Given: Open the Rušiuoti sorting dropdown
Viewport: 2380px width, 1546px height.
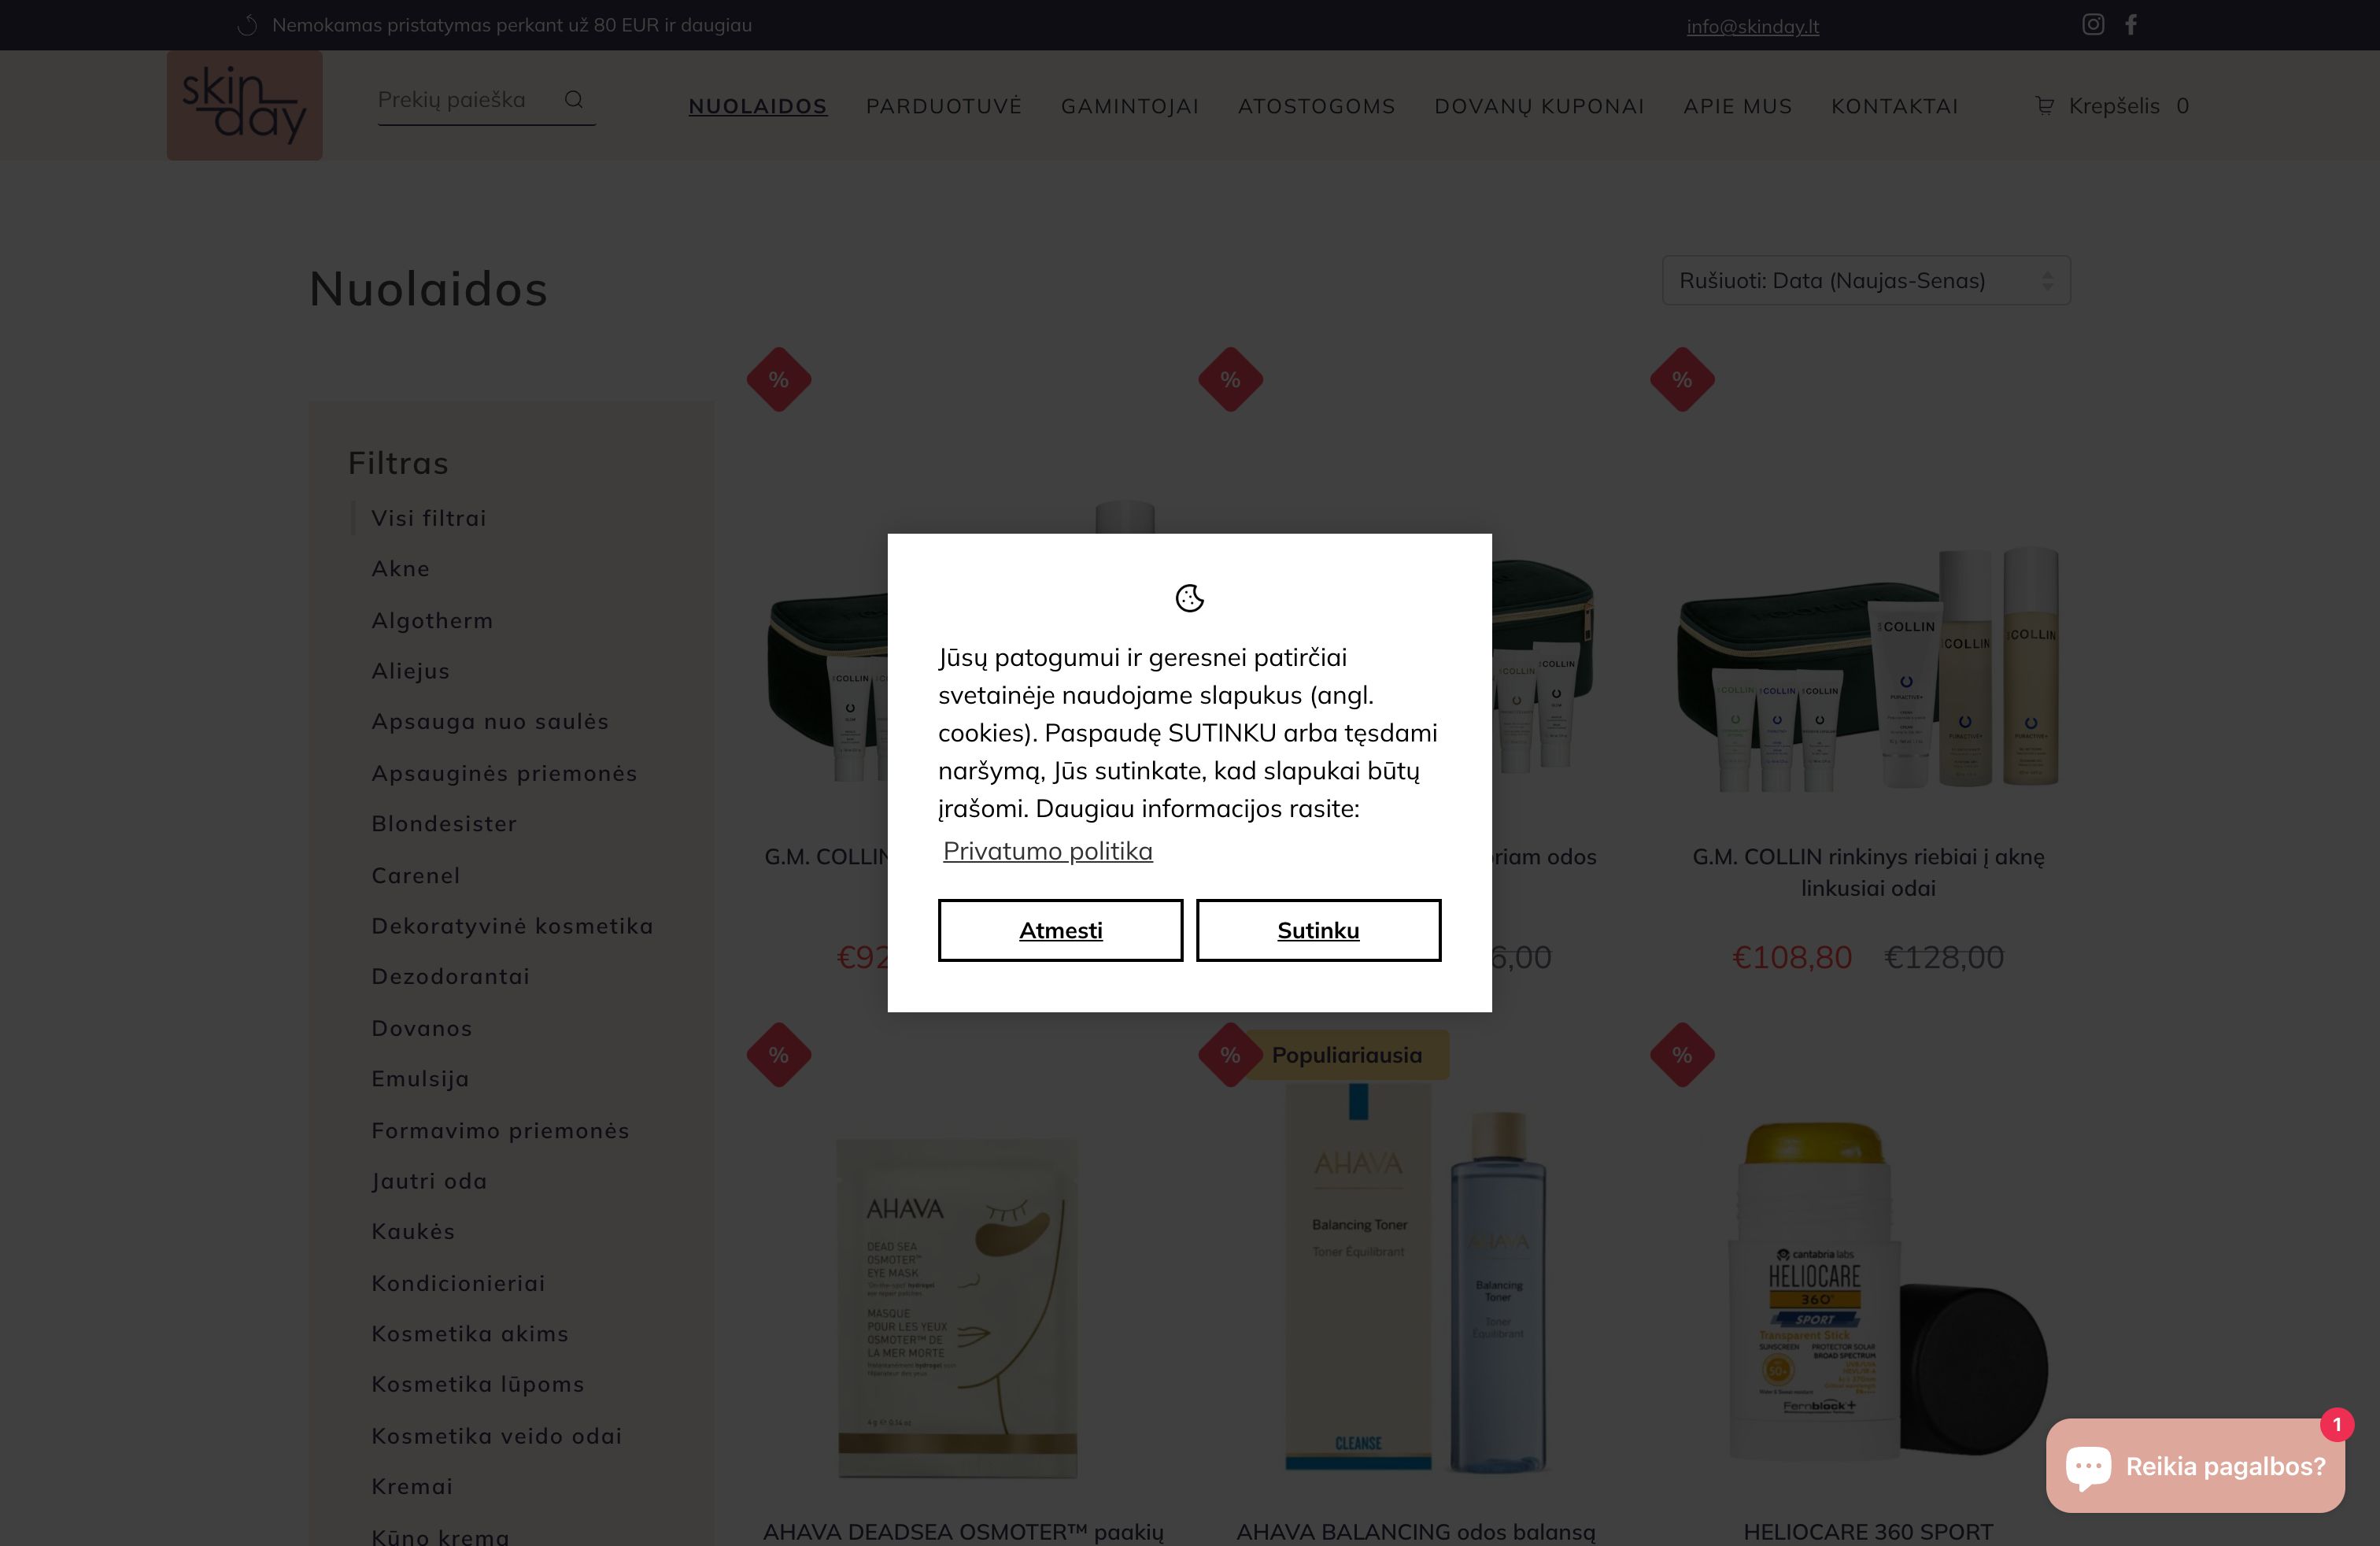Looking at the screenshot, I should tap(1866, 280).
